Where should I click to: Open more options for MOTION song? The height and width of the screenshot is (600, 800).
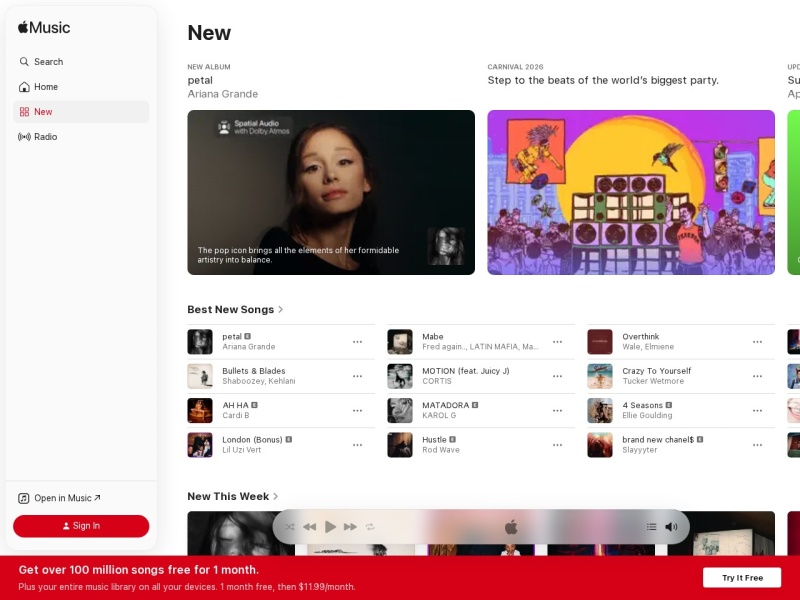click(557, 376)
